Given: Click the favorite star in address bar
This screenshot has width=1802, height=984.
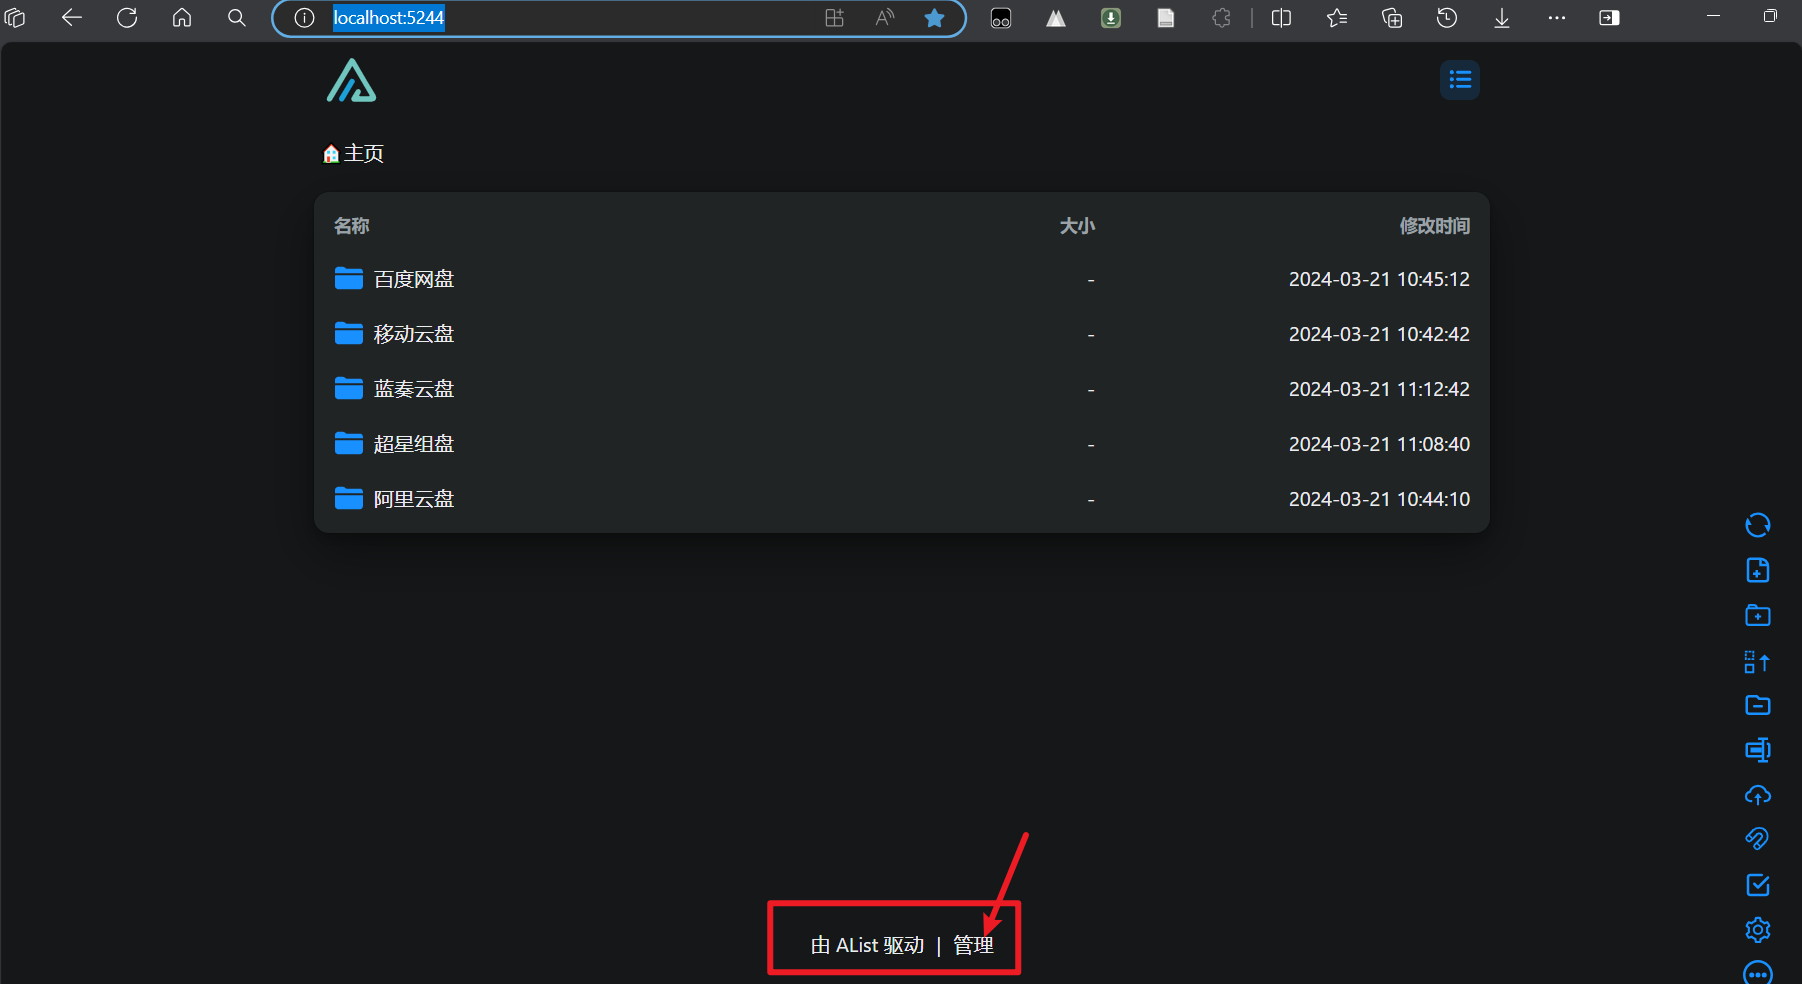Looking at the screenshot, I should [934, 18].
